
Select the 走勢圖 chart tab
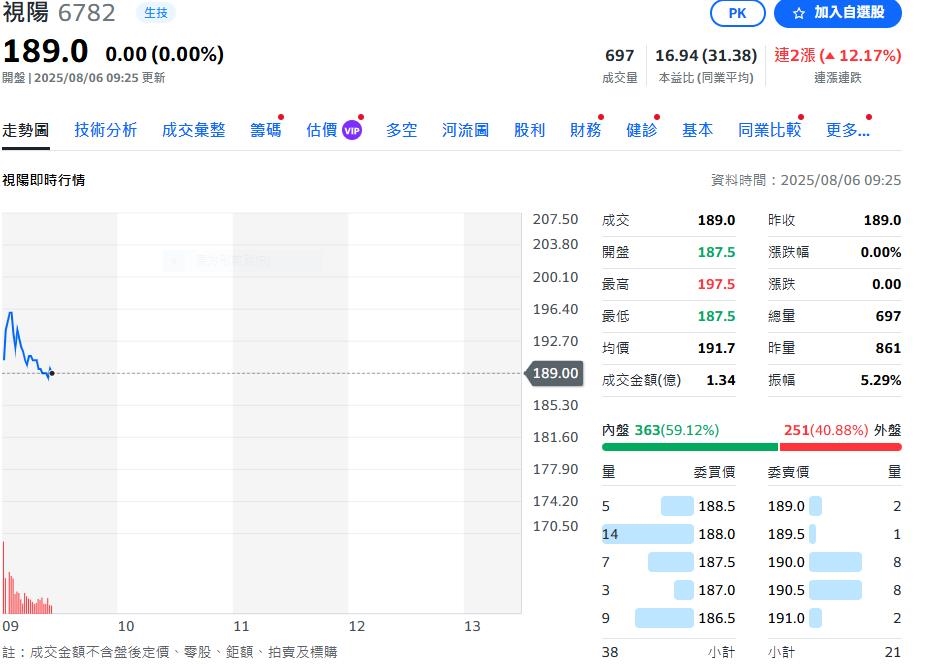pyautogui.click(x=26, y=129)
